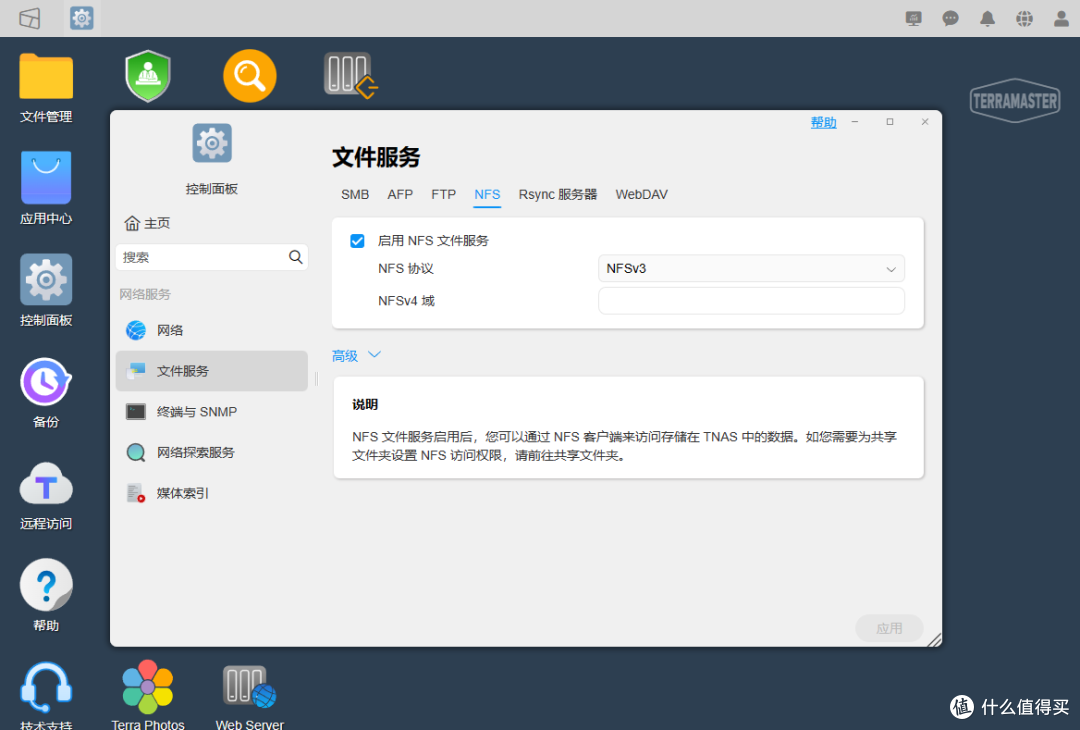Image resolution: width=1080 pixels, height=730 pixels.
Task: Click the NFSv4 域 input field
Action: (x=751, y=301)
